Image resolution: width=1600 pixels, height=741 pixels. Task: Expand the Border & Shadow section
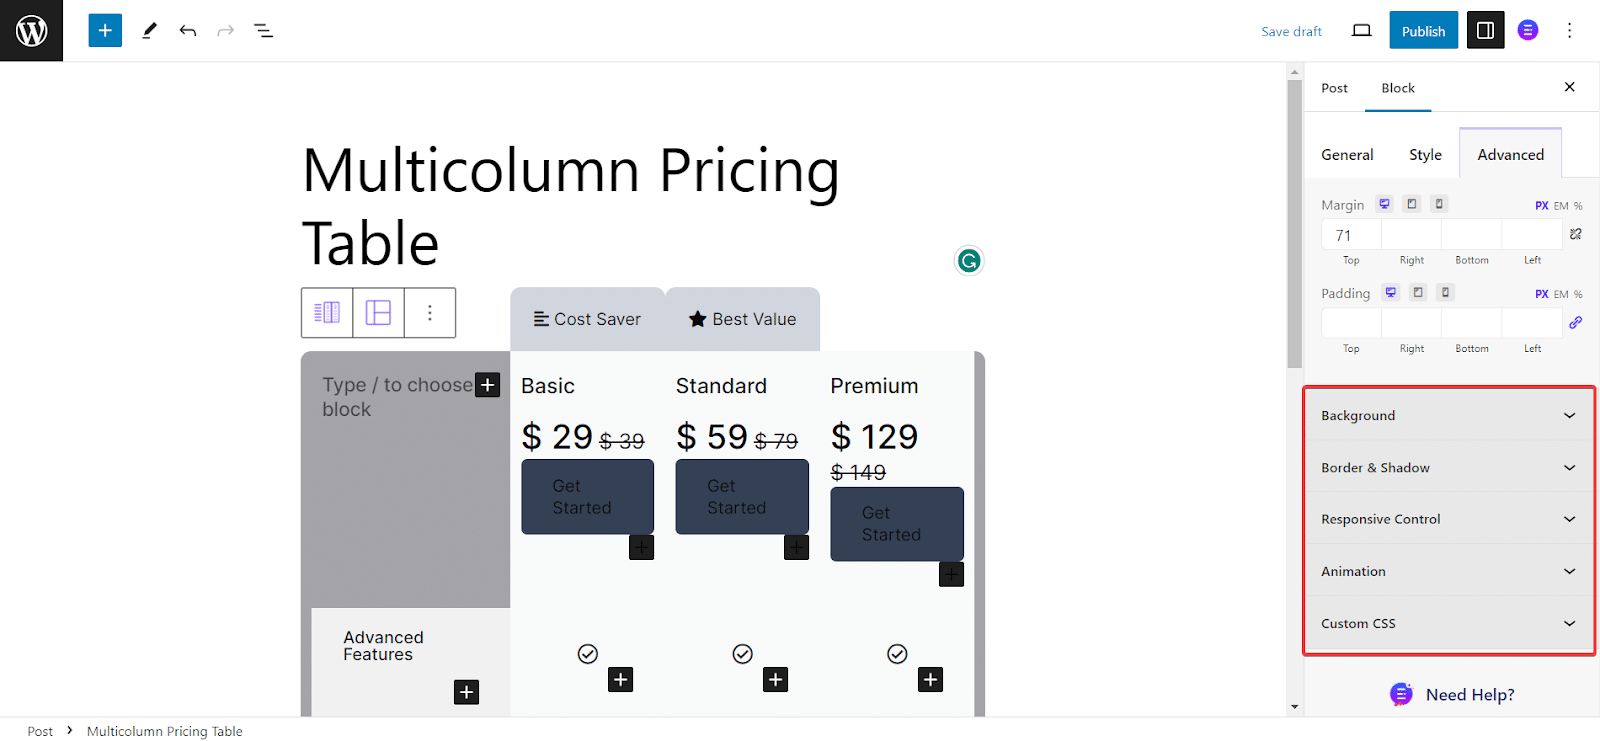1448,467
